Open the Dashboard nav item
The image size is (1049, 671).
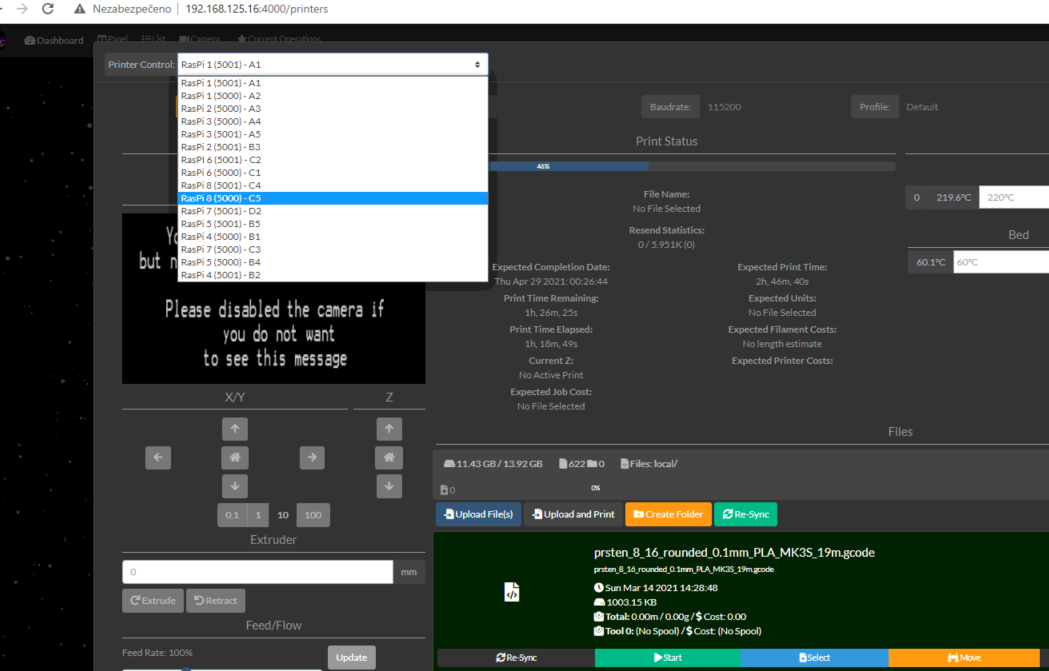54,40
